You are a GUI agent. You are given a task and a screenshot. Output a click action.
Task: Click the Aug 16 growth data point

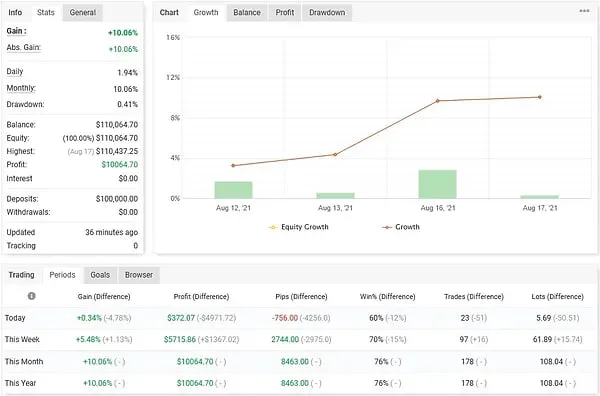click(x=438, y=101)
